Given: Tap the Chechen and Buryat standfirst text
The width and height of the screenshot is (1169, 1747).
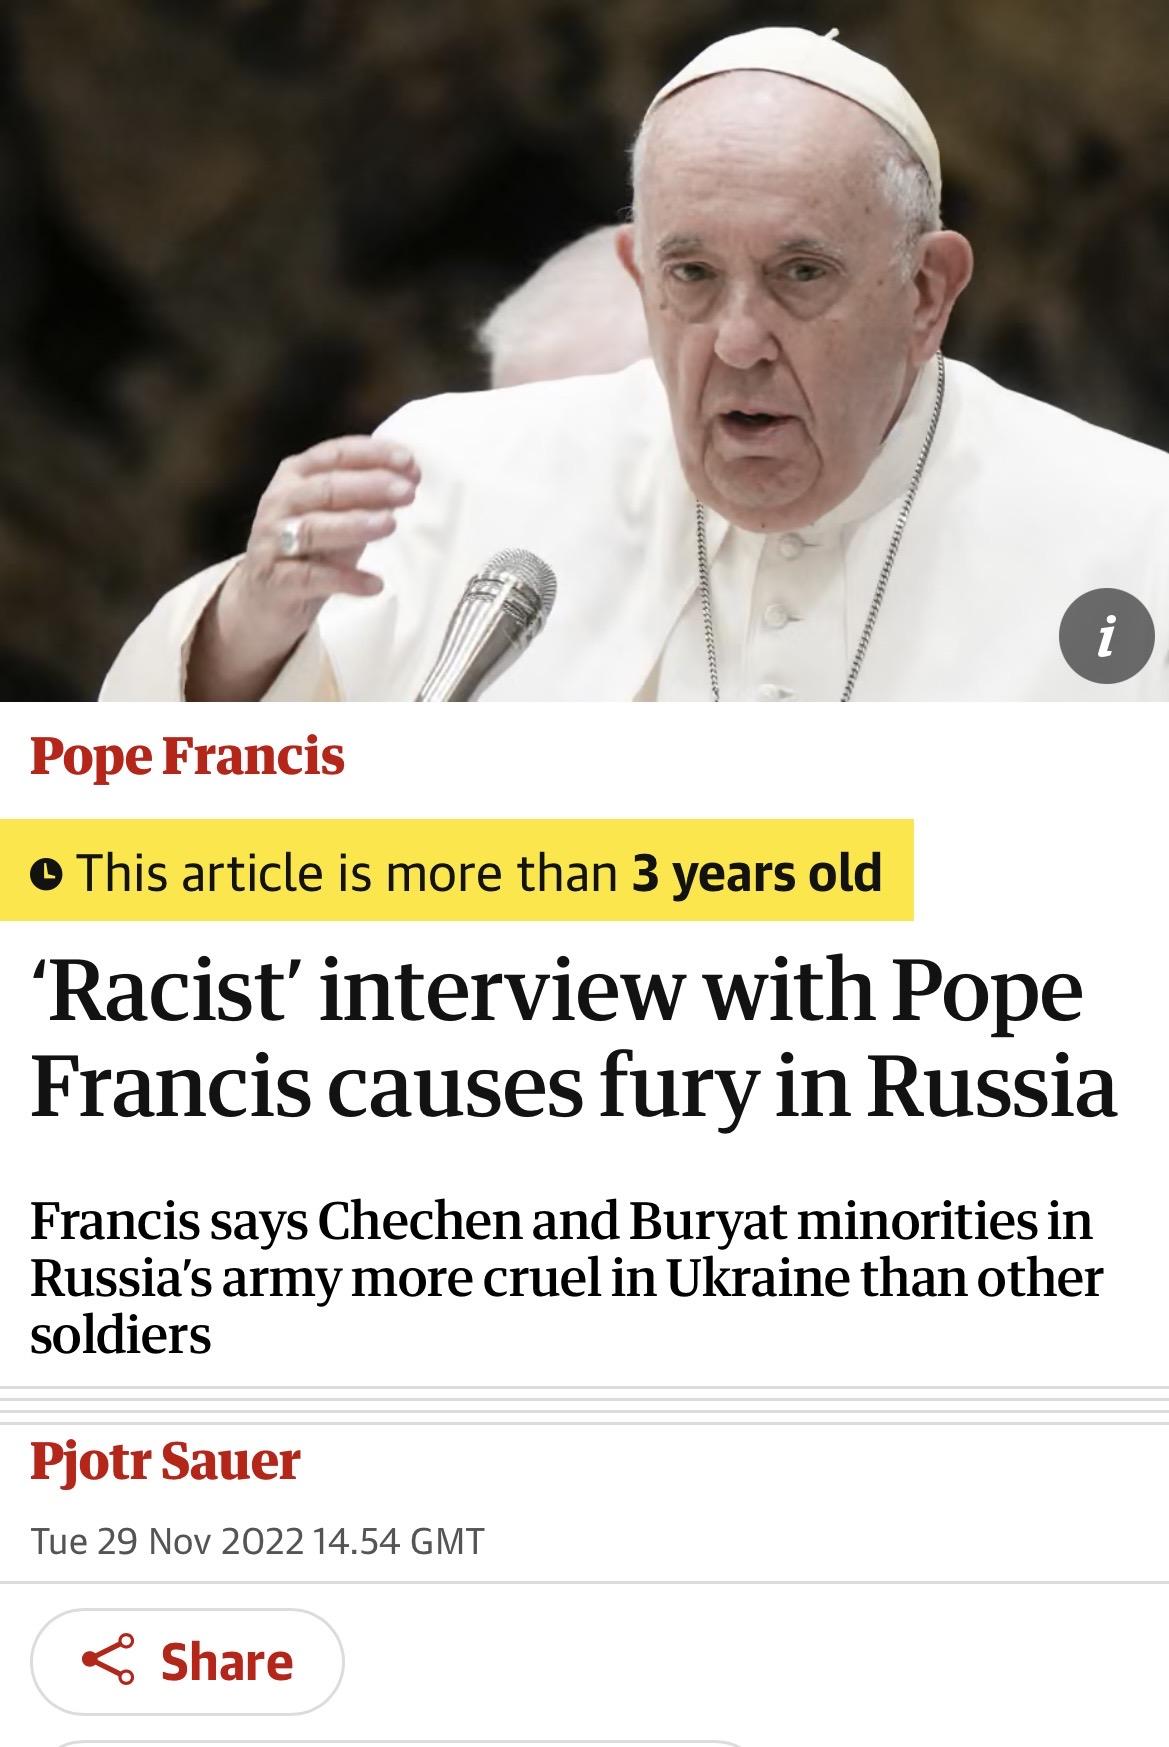Looking at the screenshot, I should [x=566, y=1277].
